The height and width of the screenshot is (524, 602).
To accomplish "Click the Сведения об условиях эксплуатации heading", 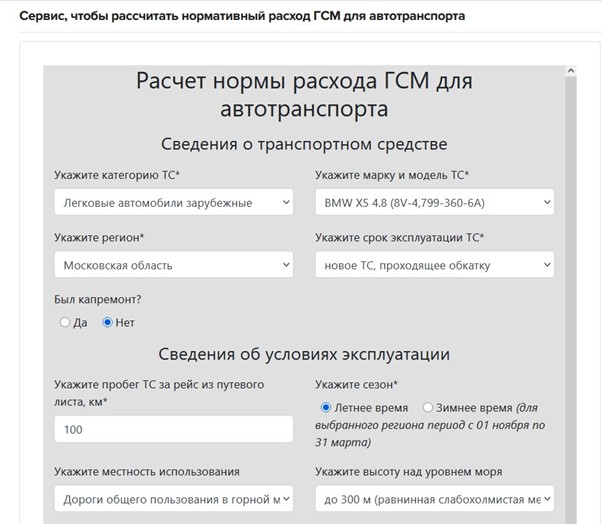I will point(304,354).
